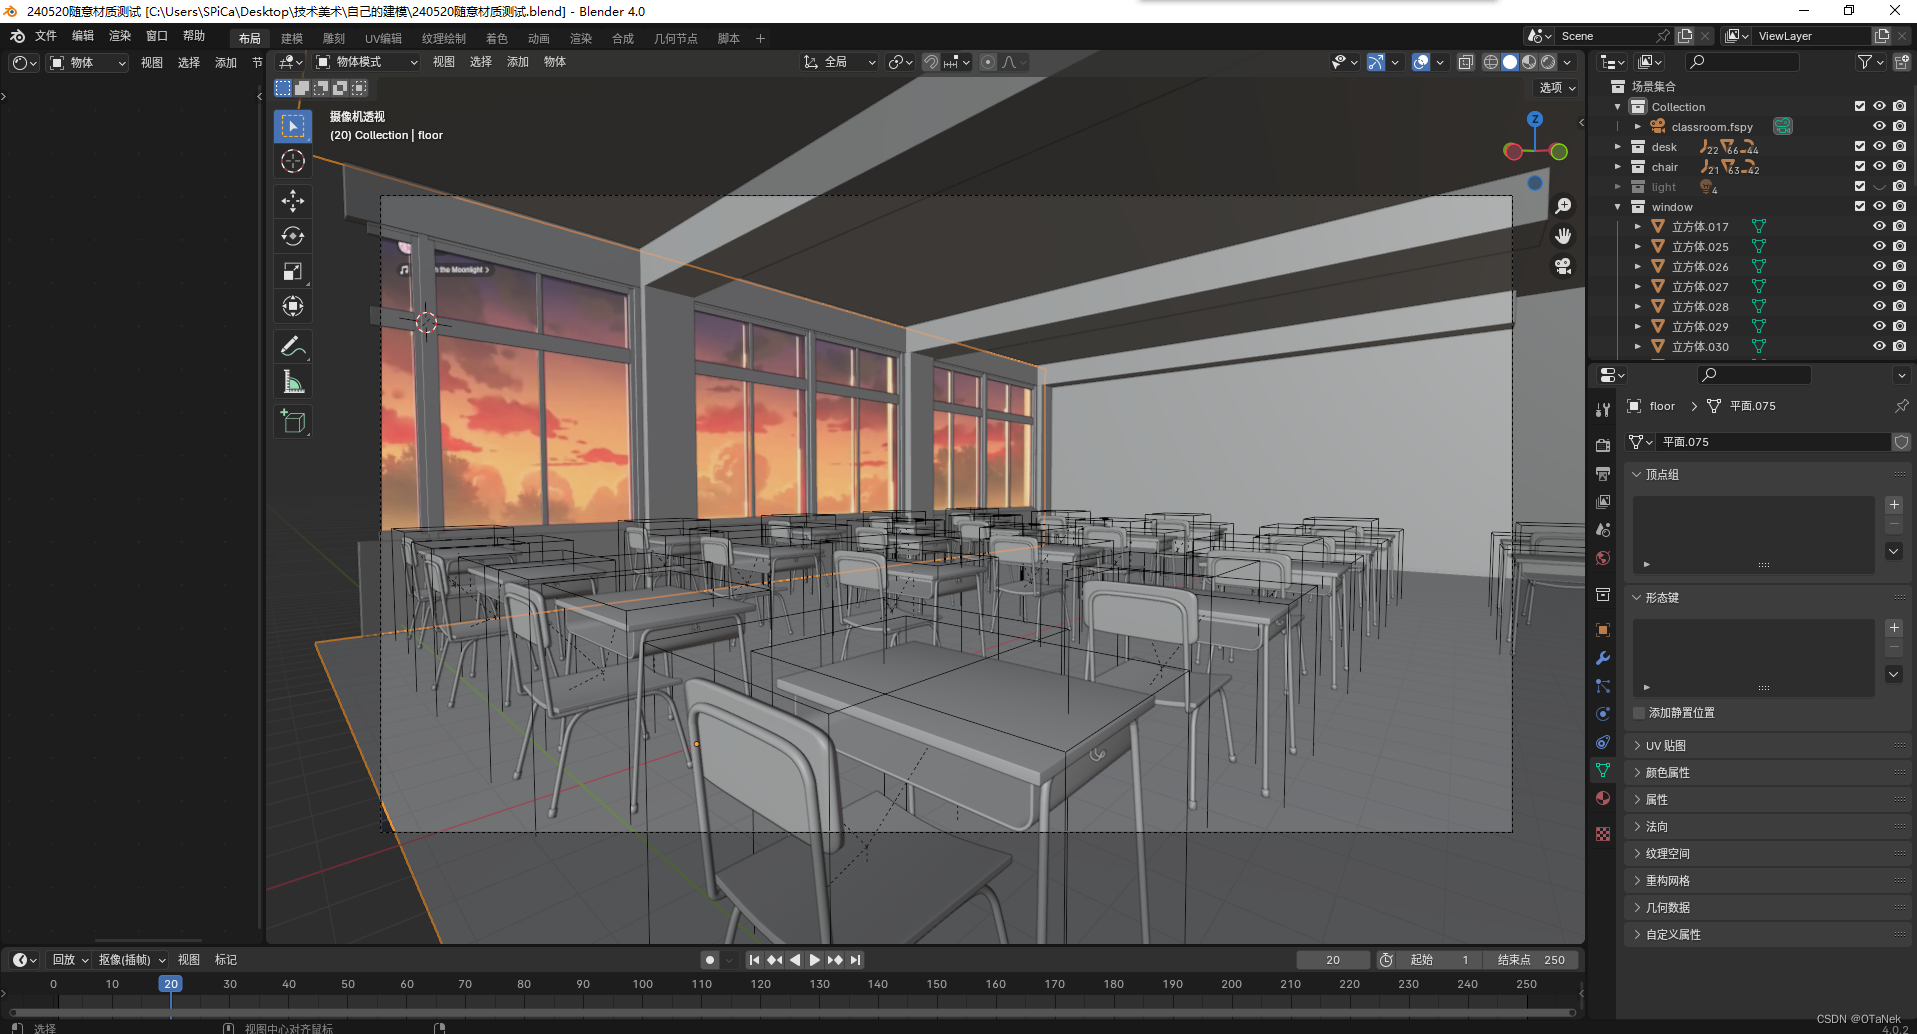Activate the 3D Cursor tool
The image size is (1917, 1034).
pyautogui.click(x=293, y=161)
